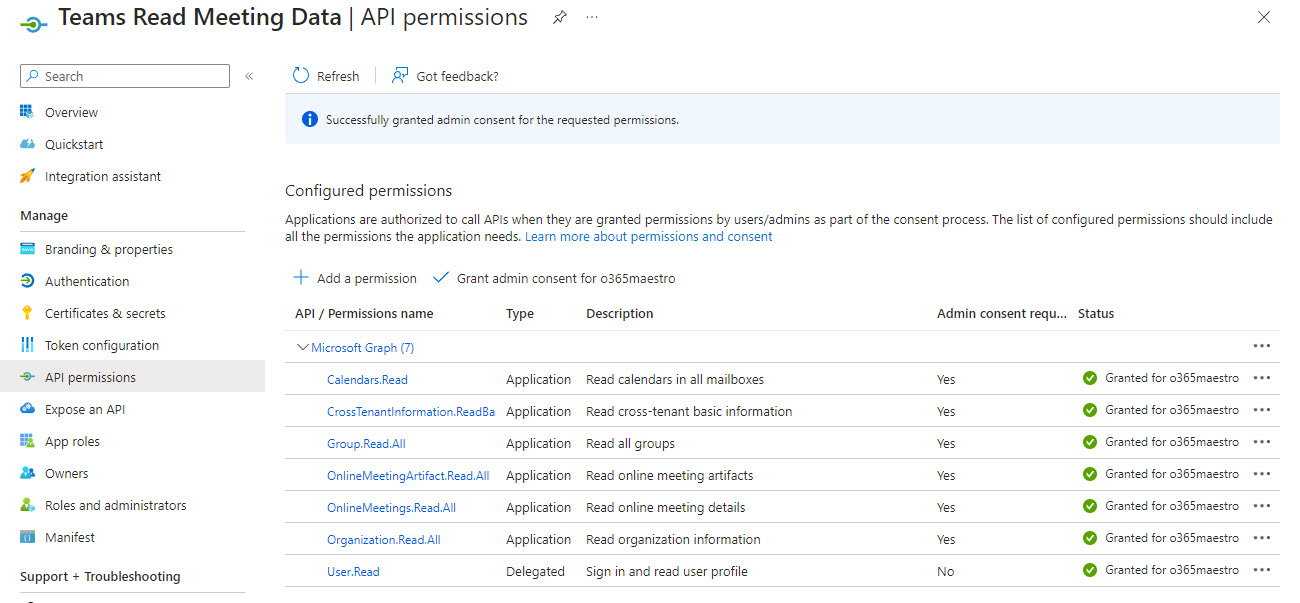Open row options for Calendars.Read permission

tap(1261, 378)
